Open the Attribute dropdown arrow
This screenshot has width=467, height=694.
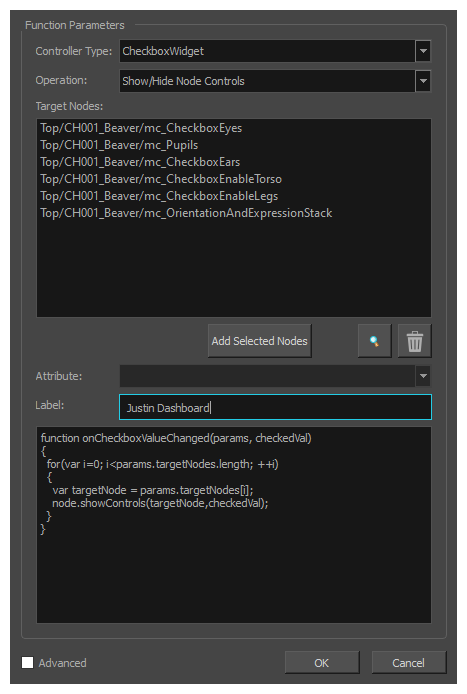click(x=423, y=376)
